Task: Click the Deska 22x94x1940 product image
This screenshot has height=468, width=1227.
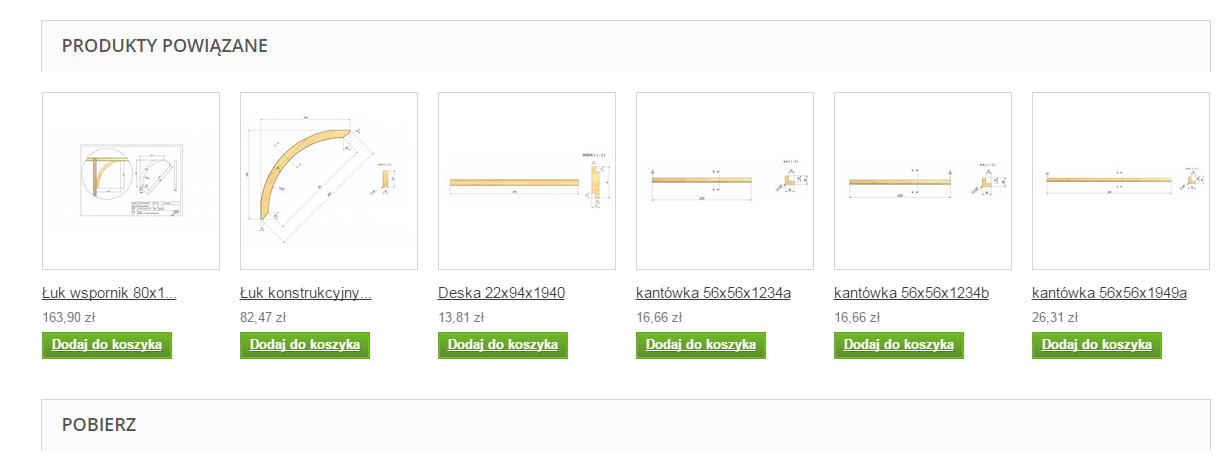Action: click(527, 181)
